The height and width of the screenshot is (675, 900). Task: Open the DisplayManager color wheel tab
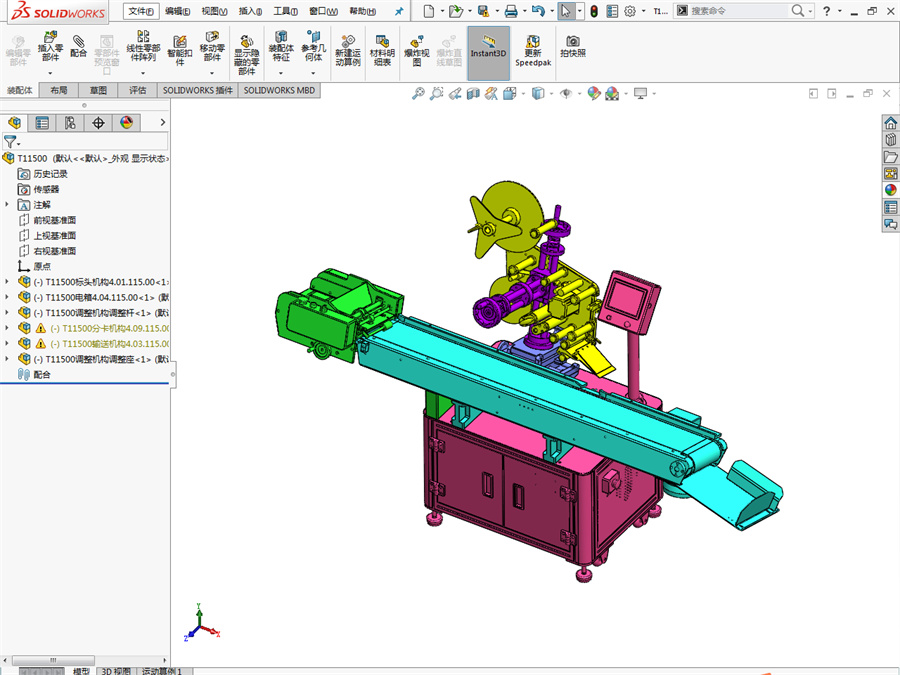pos(126,123)
